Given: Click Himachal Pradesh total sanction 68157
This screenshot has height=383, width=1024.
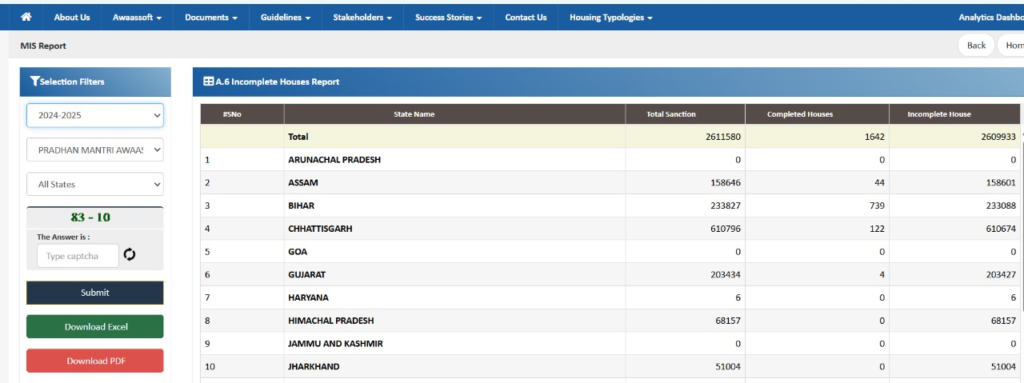Looking at the screenshot, I should tap(728, 321).
